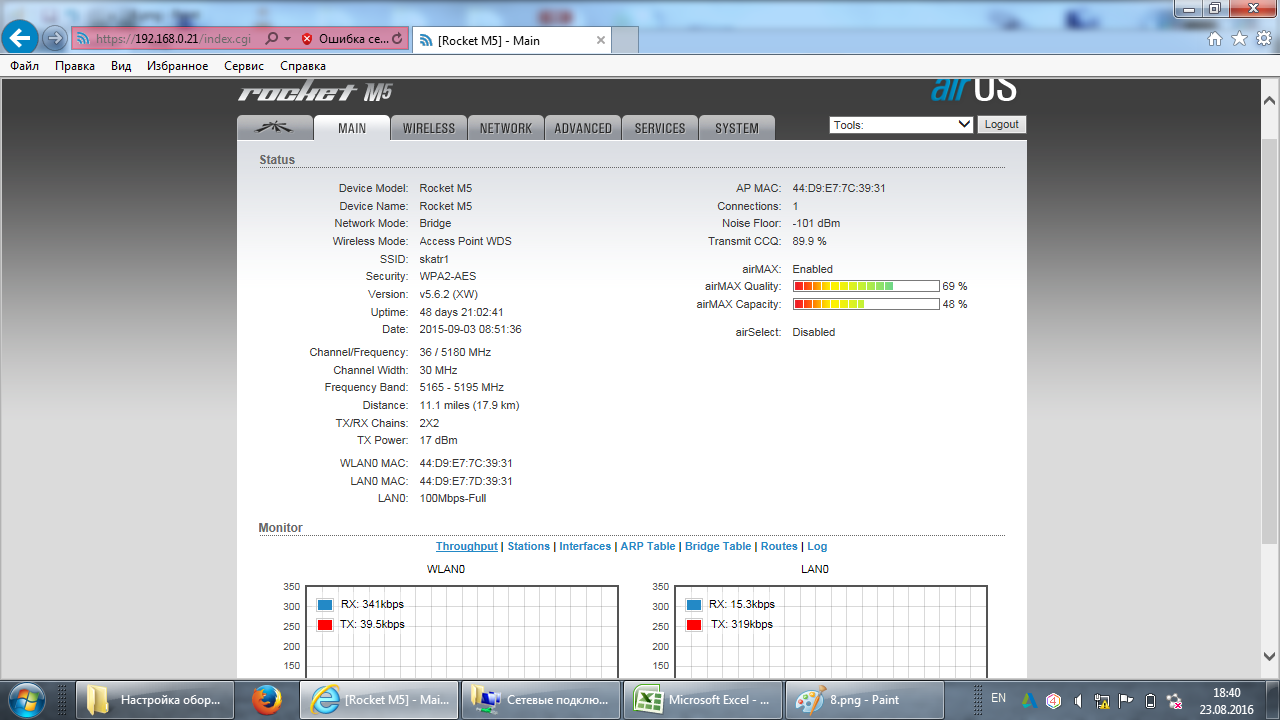This screenshot has height=720, width=1280.
Task: Open Сетевые подключ... taskbar item
Action: click(540, 700)
